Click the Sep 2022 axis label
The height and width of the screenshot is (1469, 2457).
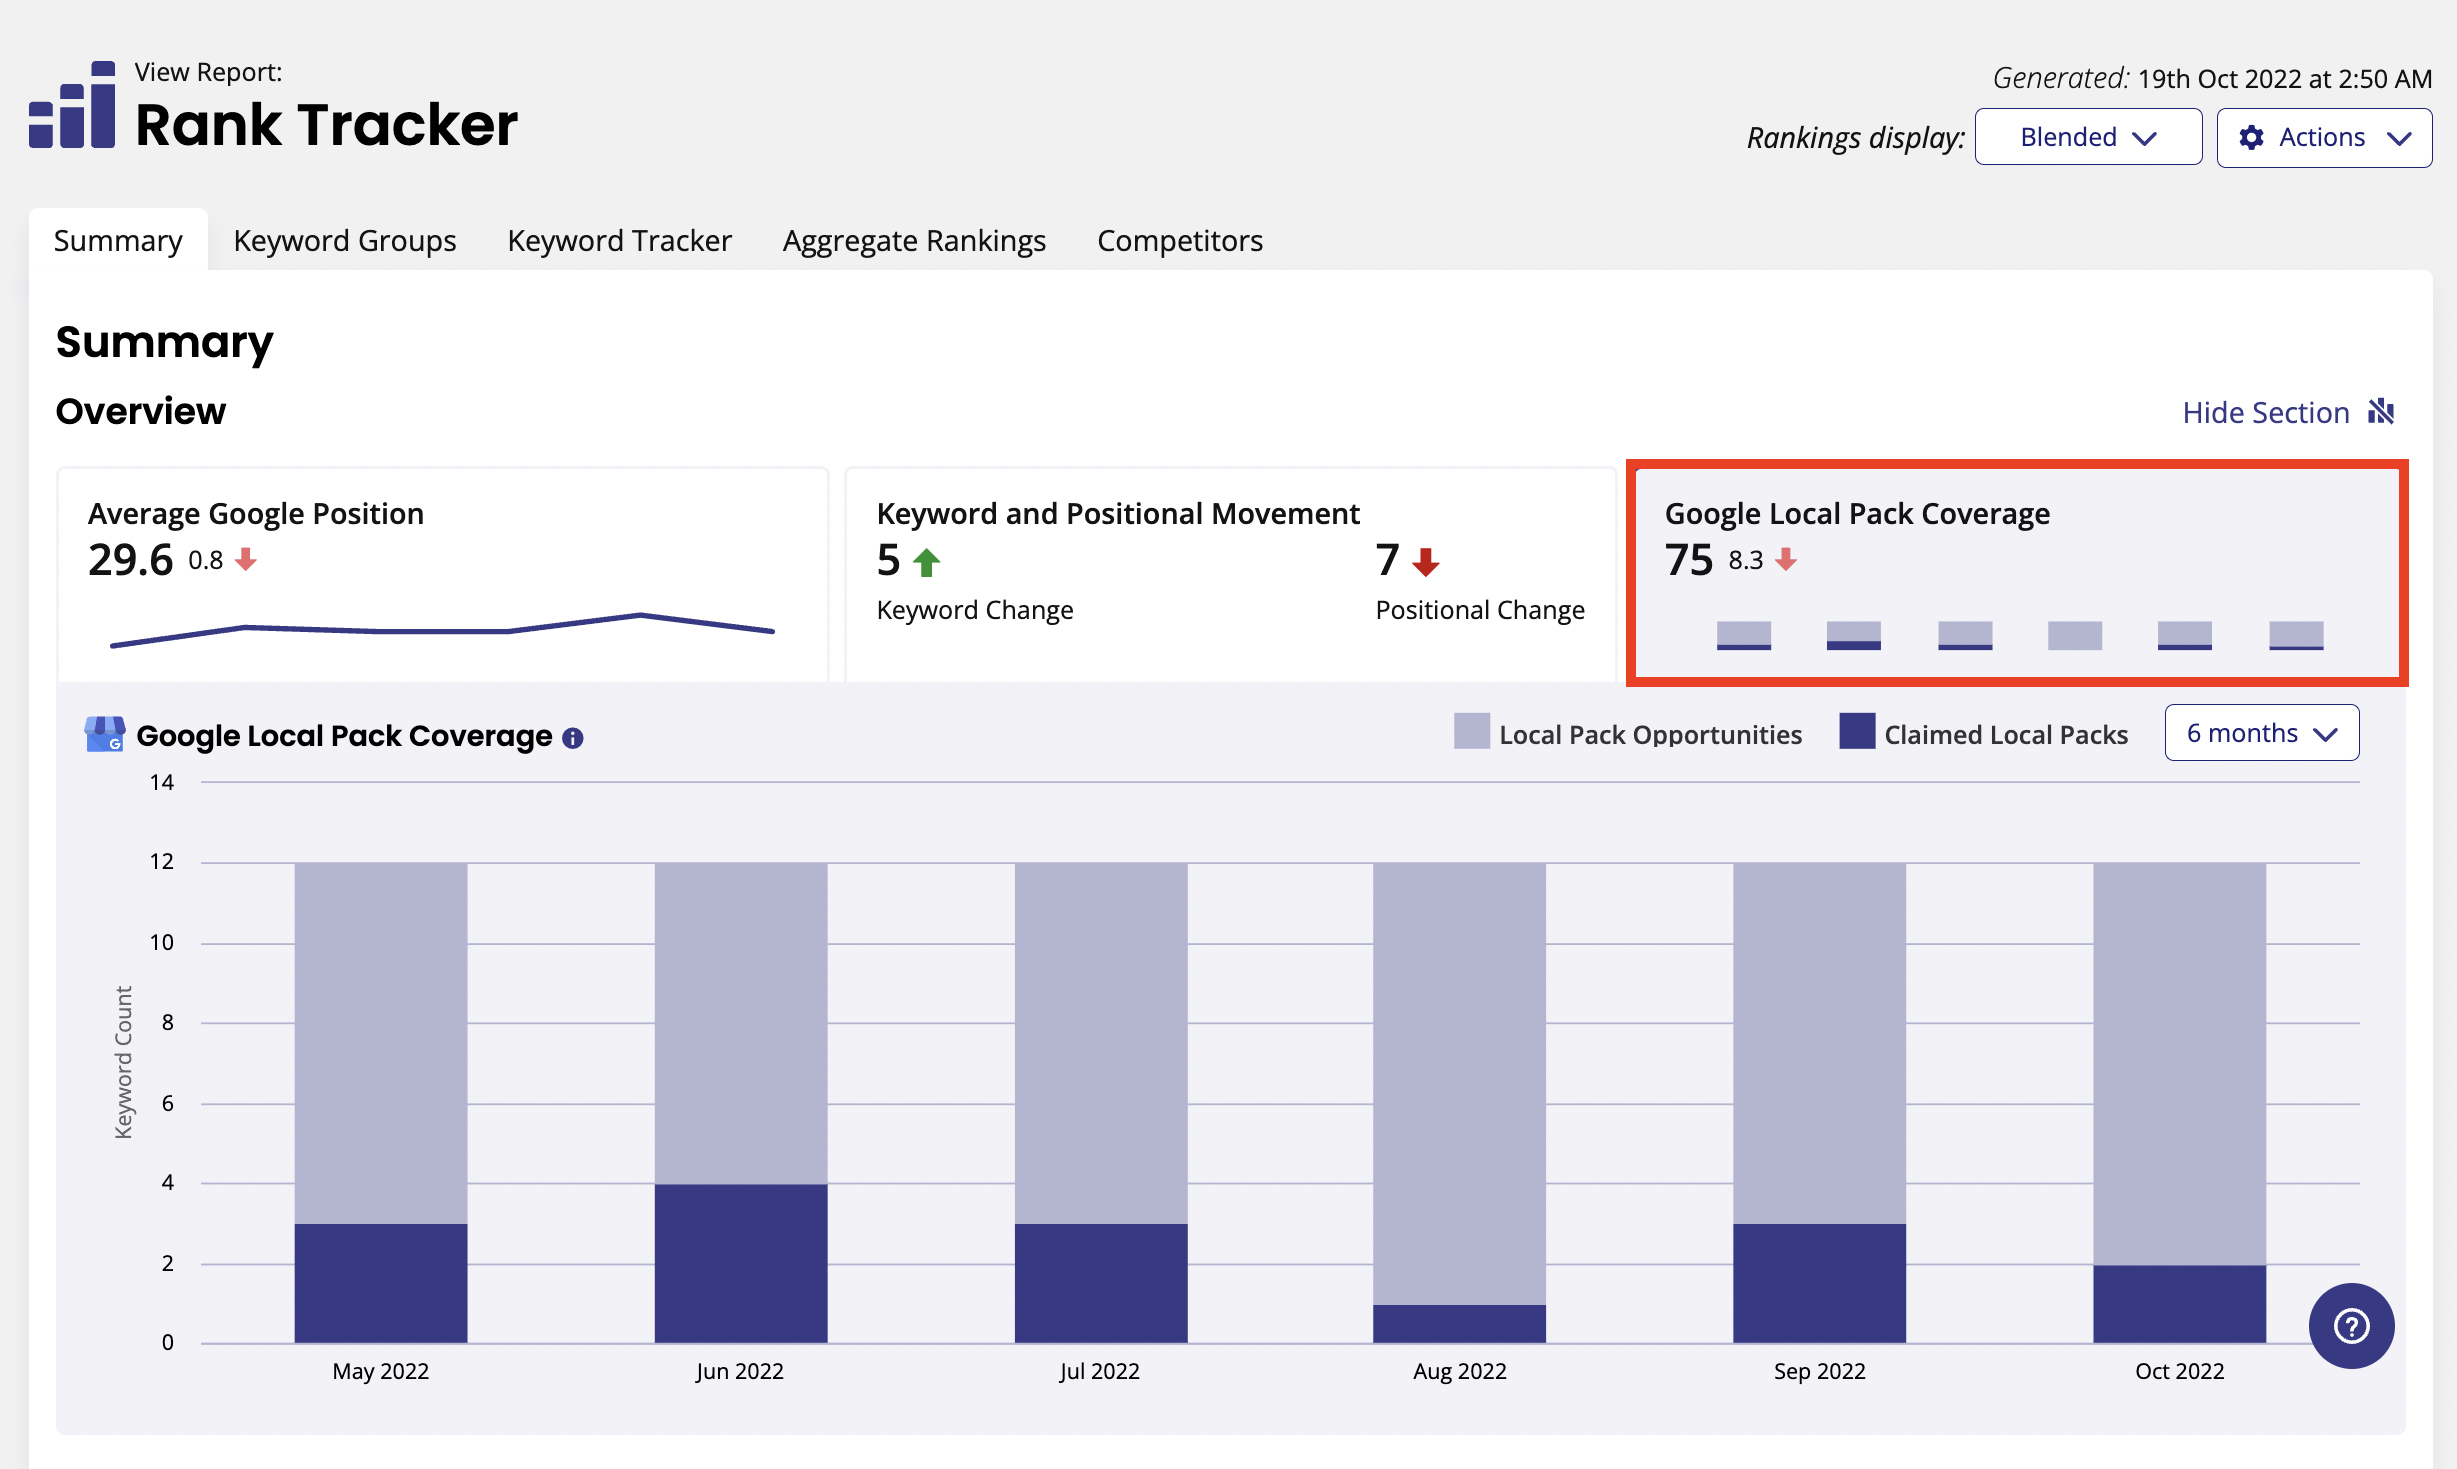coord(1820,1371)
